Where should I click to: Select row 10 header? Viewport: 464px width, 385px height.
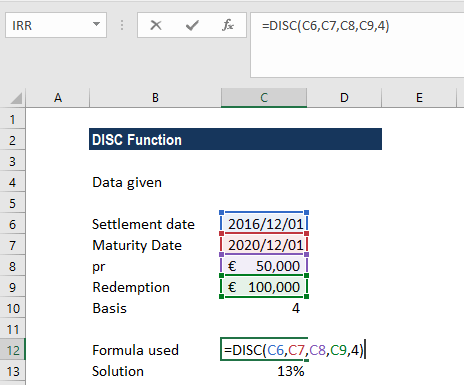click(13, 308)
